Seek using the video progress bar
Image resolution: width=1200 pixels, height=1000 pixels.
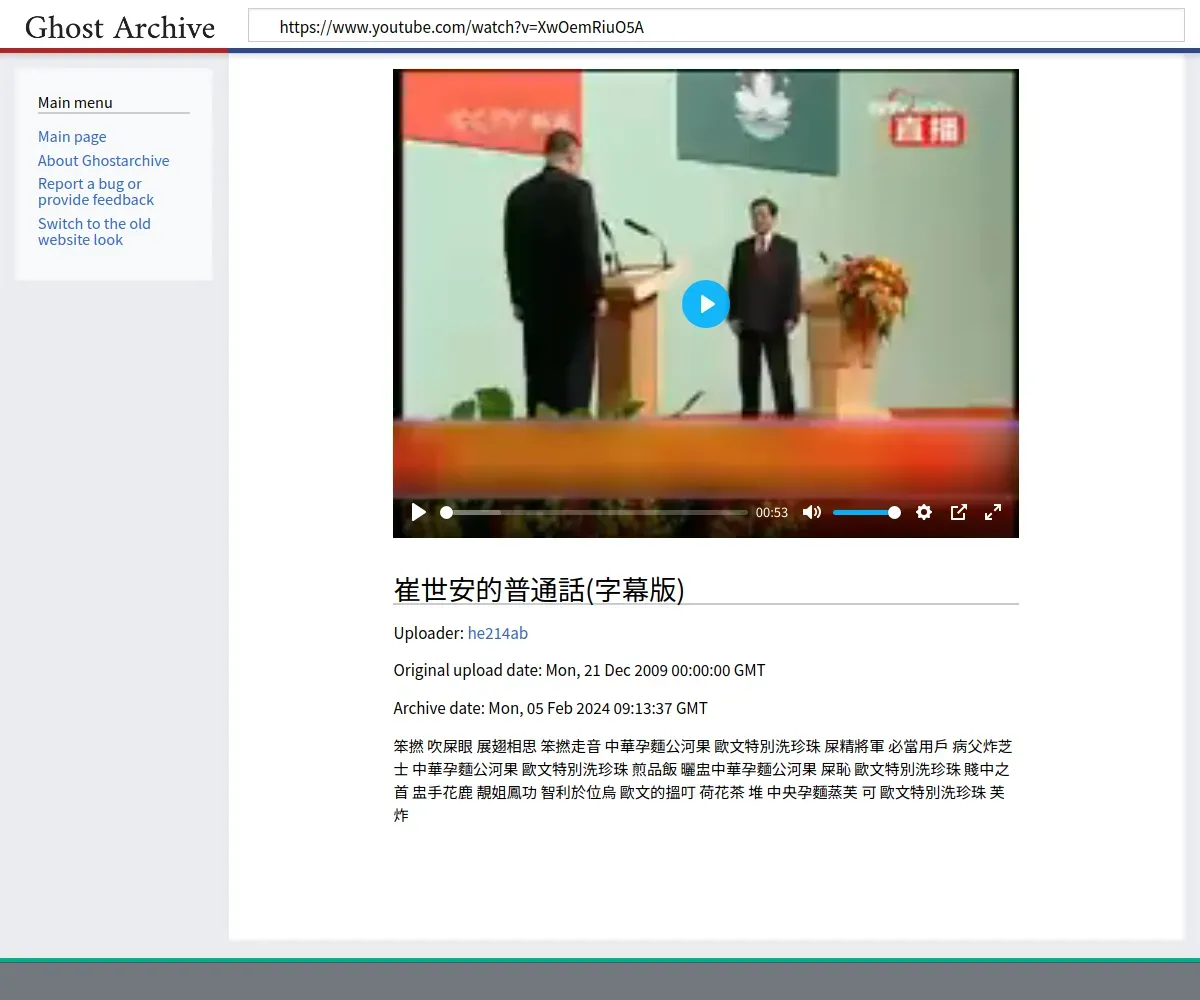pyautogui.click(x=594, y=512)
